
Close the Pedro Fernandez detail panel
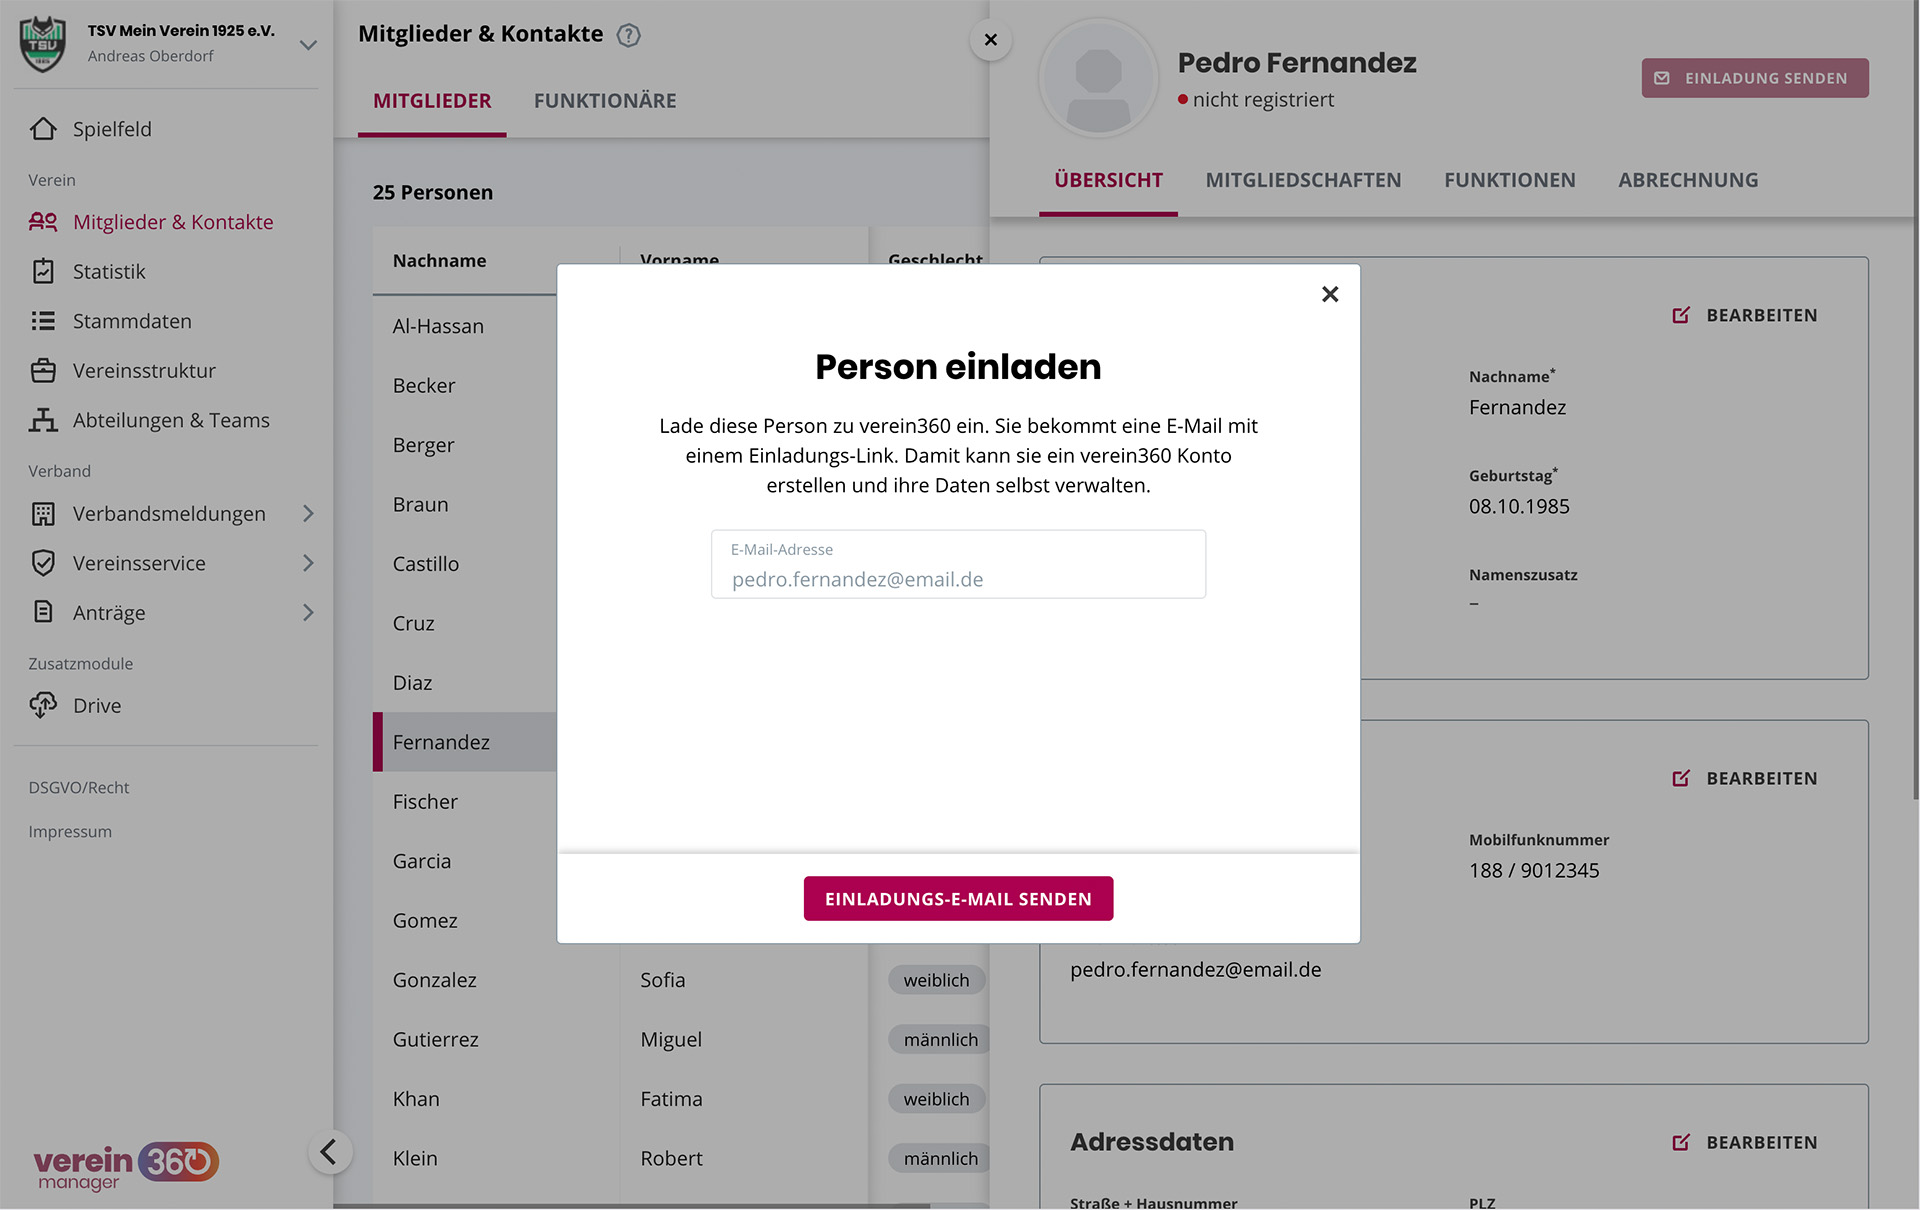(990, 40)
